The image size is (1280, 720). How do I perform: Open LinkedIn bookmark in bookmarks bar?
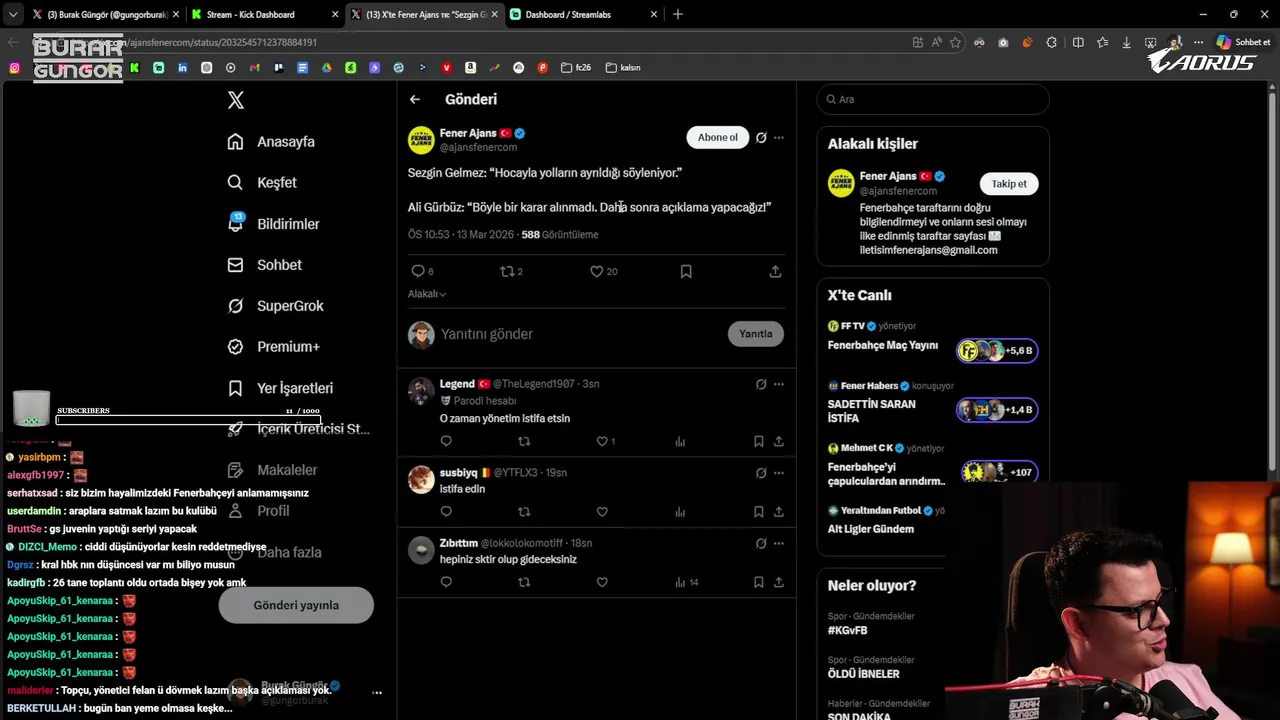(183, 68)
